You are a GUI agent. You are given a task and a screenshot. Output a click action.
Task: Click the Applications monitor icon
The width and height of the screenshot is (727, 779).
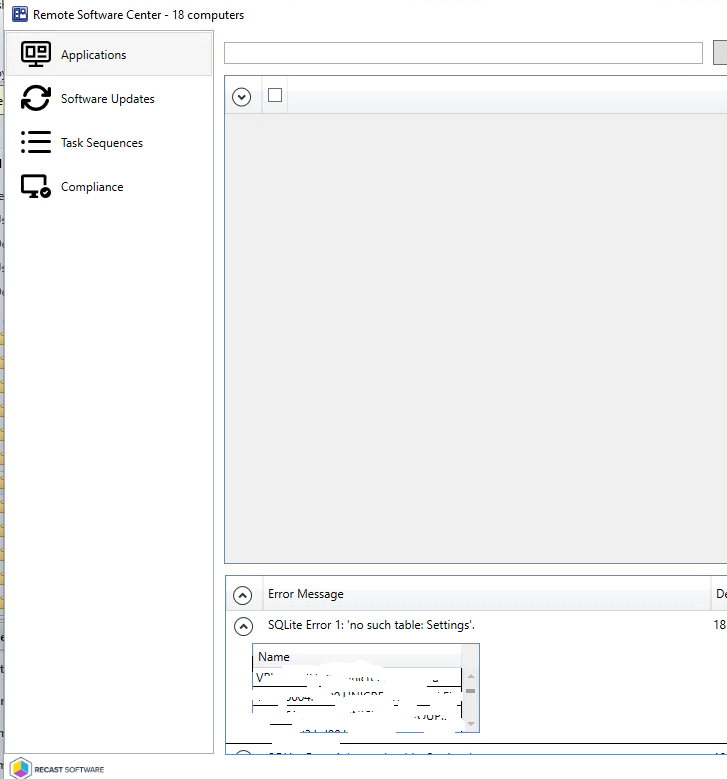pos(36,54)
